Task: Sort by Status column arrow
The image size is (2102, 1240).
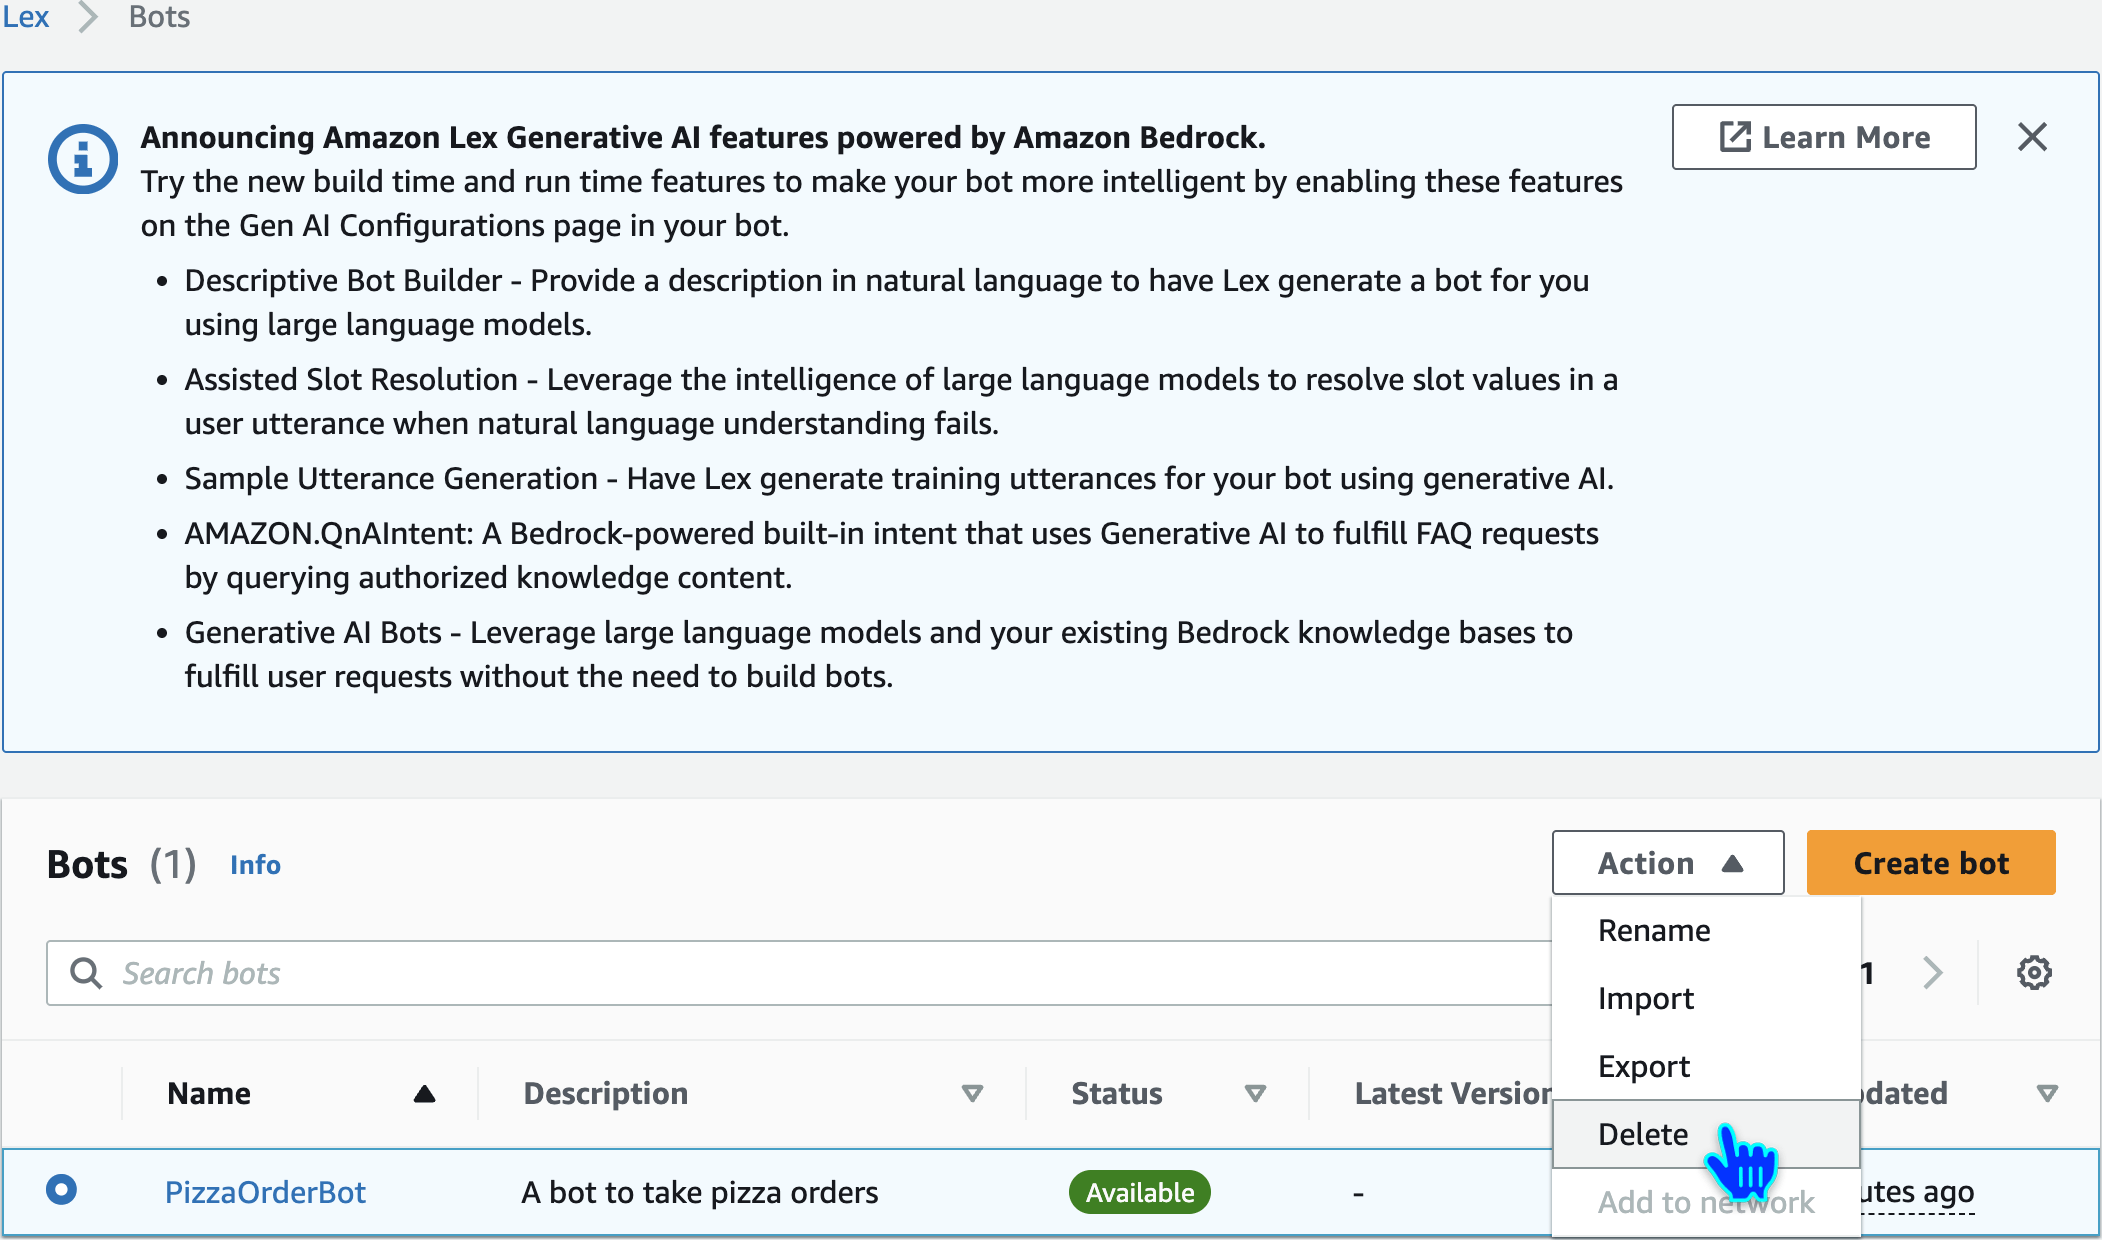Action: [1255, 1093]
